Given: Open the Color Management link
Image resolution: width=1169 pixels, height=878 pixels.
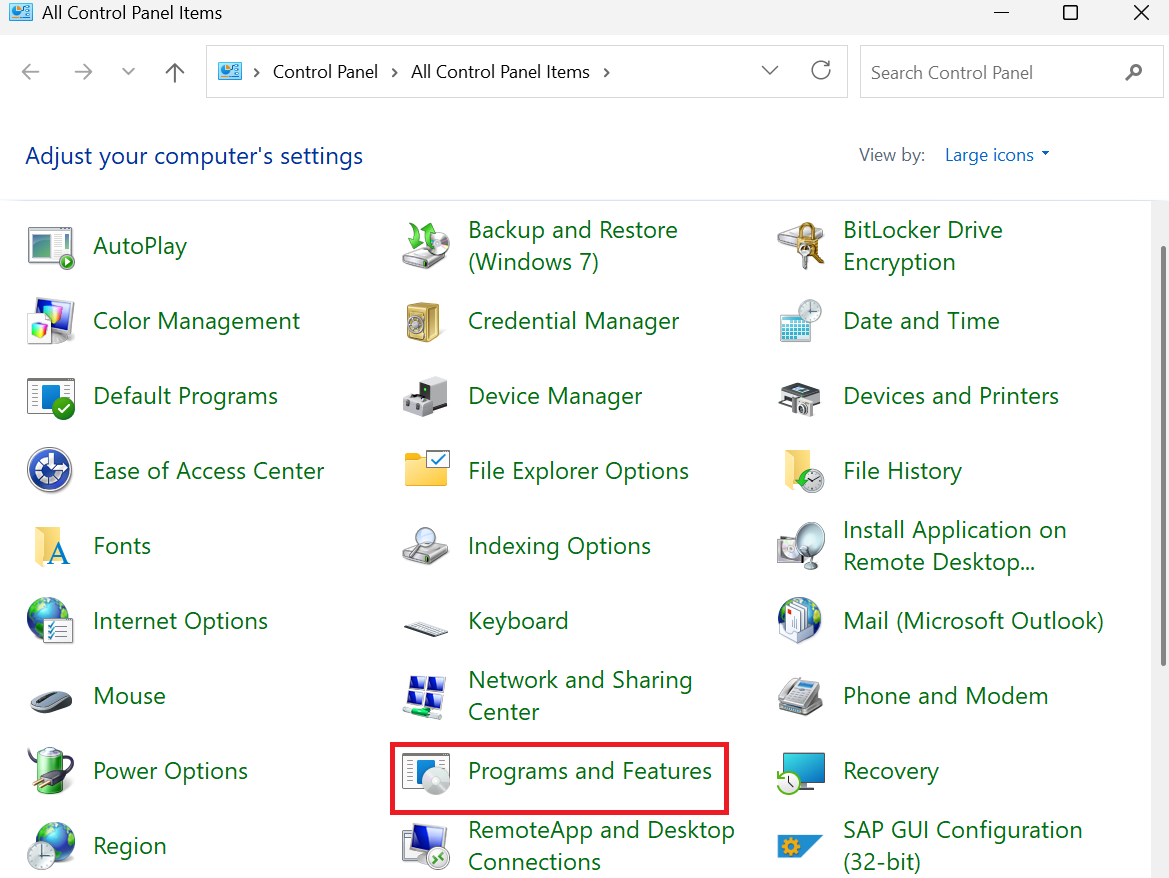Looking at the screenshot, I should 196,321.
